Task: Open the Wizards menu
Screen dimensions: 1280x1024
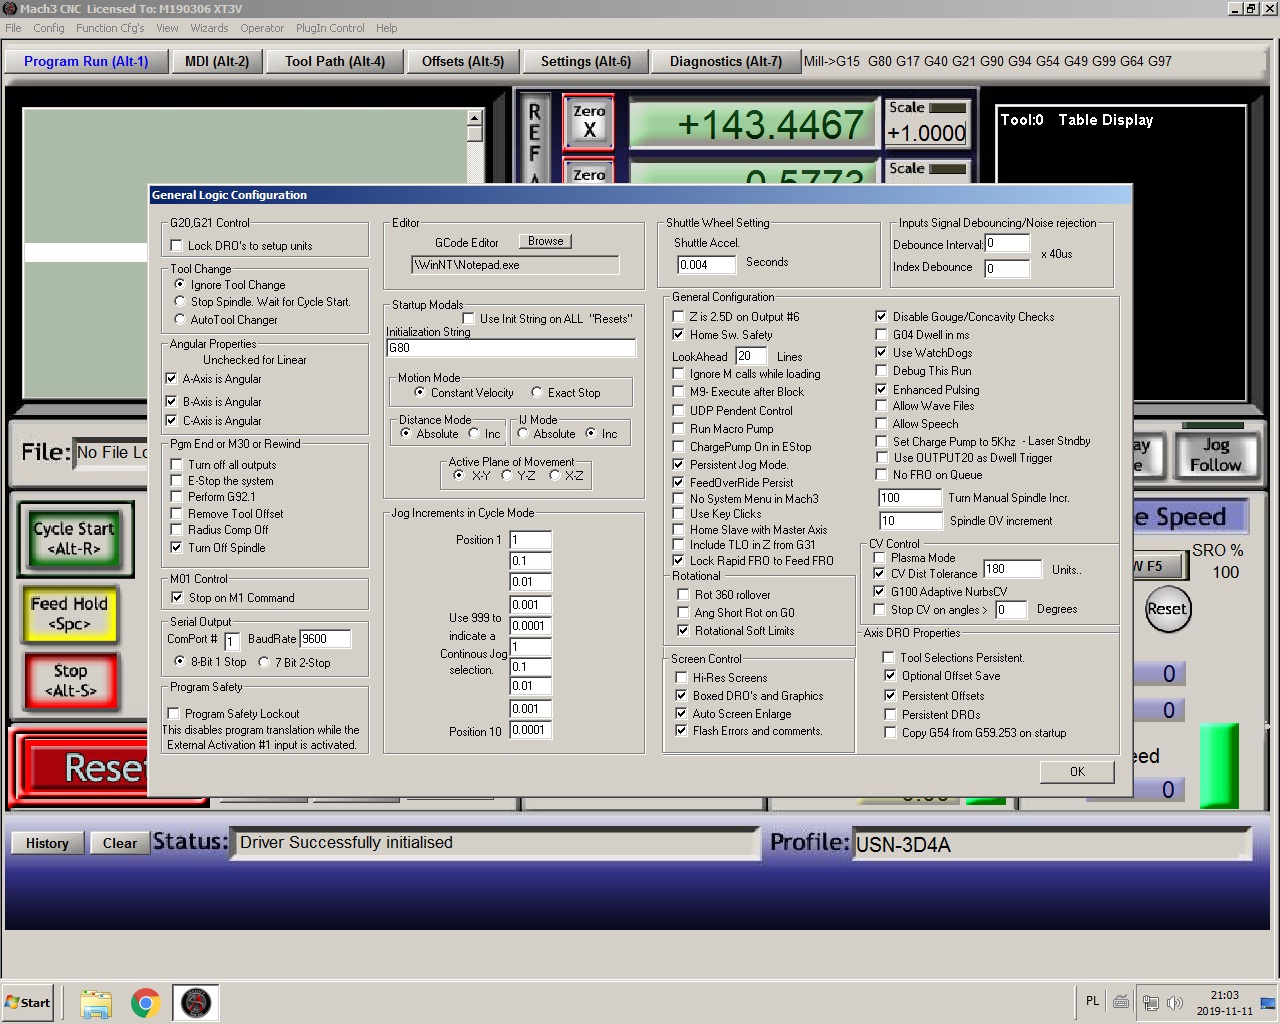Action: pyautogui.click(x=209, y=28)
